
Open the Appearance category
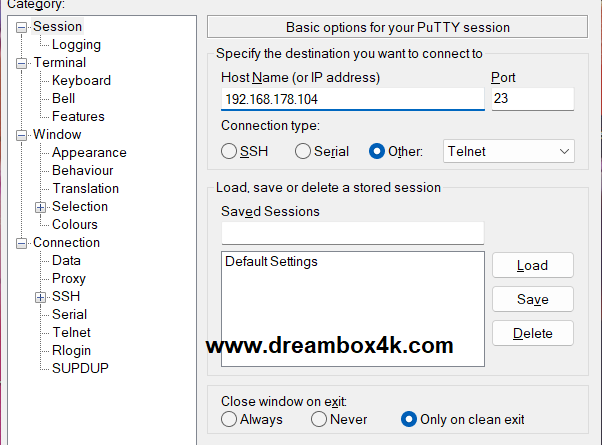point(89,153)
